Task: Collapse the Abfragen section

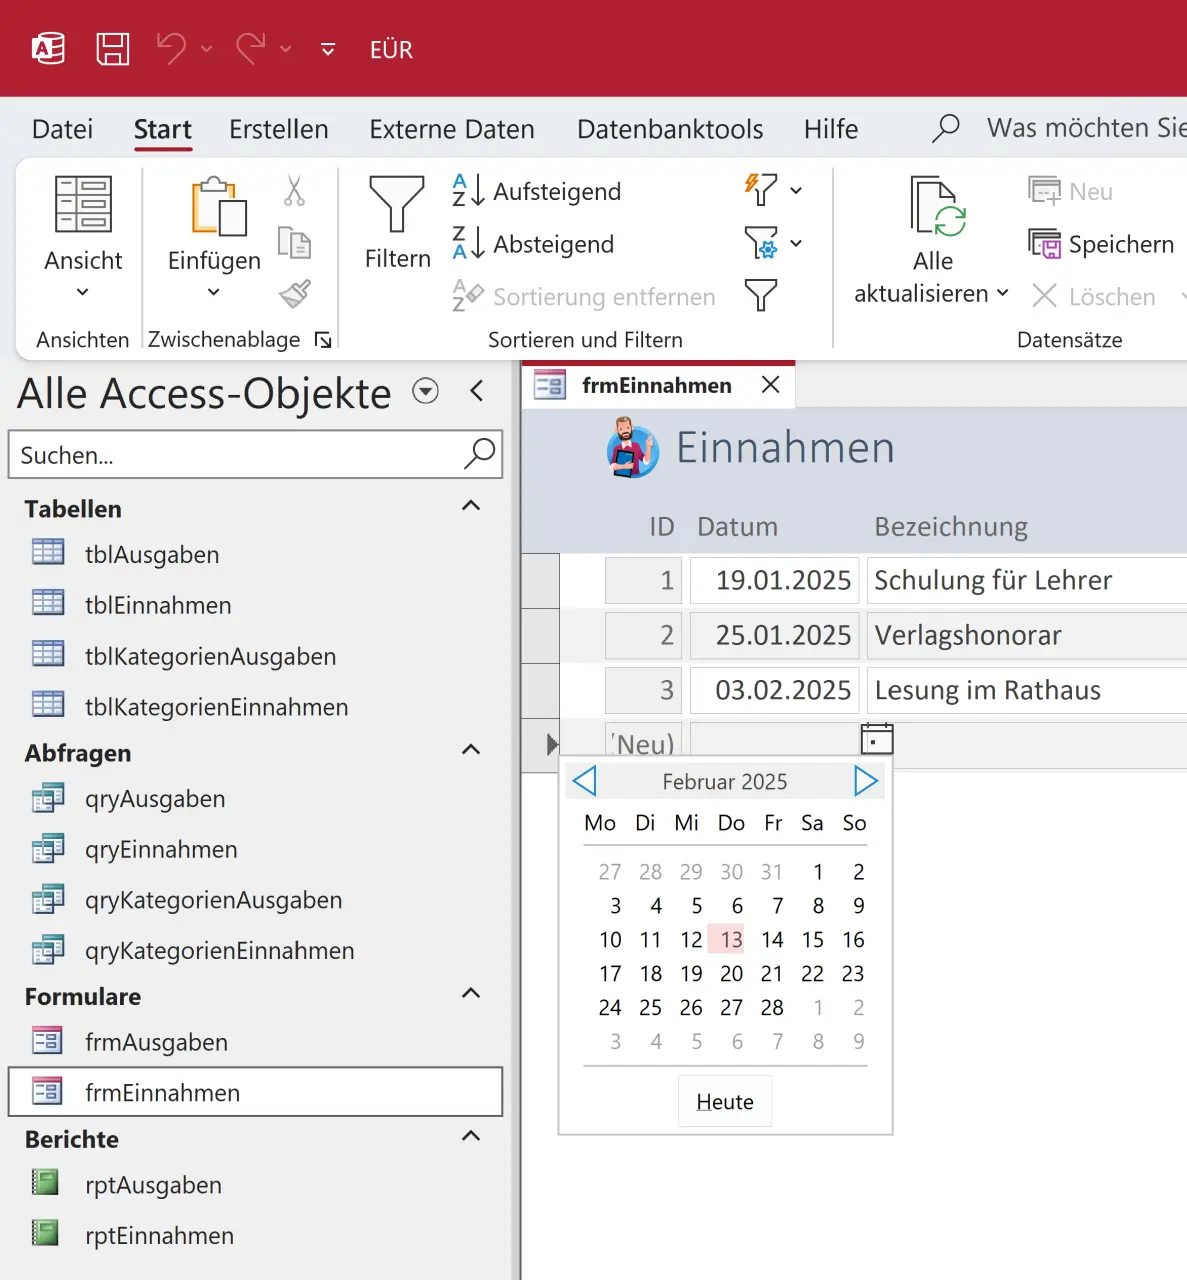Action: (471, 750)
